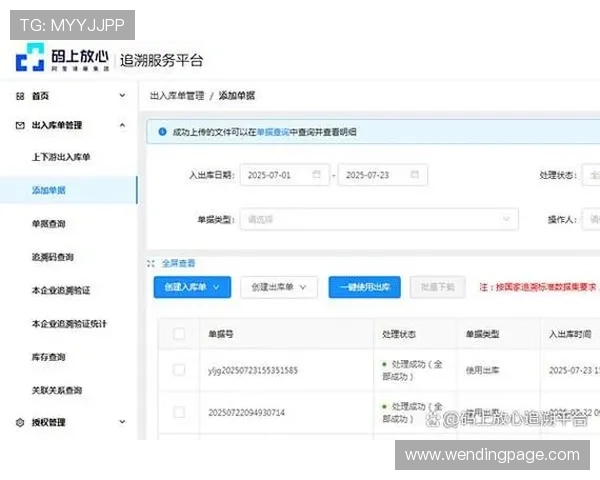
Task: Collapse the 出入库单管理 menu chevron
Action: (x=122, y=125)
